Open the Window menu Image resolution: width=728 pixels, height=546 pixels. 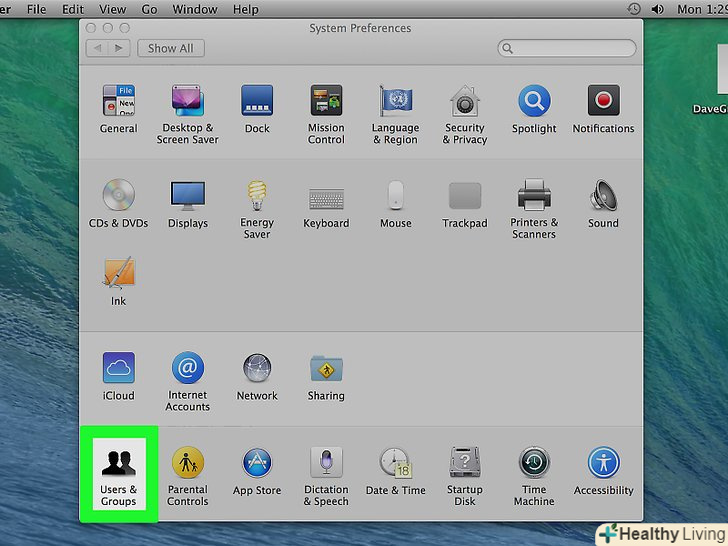coord(195,9)
